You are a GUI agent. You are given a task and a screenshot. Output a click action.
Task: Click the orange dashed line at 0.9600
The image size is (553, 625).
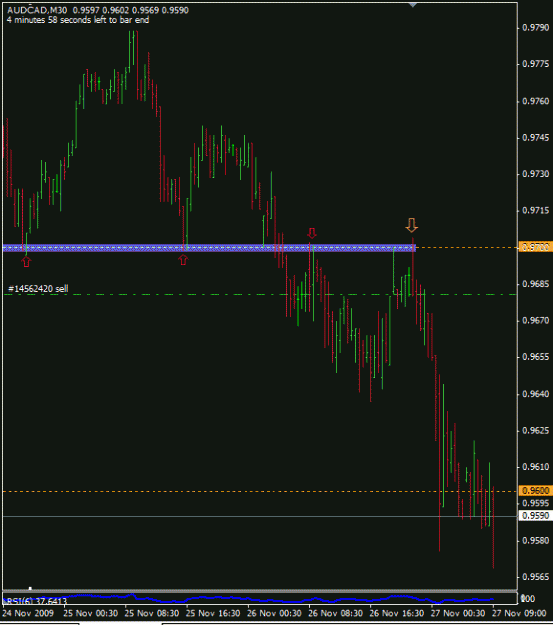pyautogui.click(x=259, y=491)
